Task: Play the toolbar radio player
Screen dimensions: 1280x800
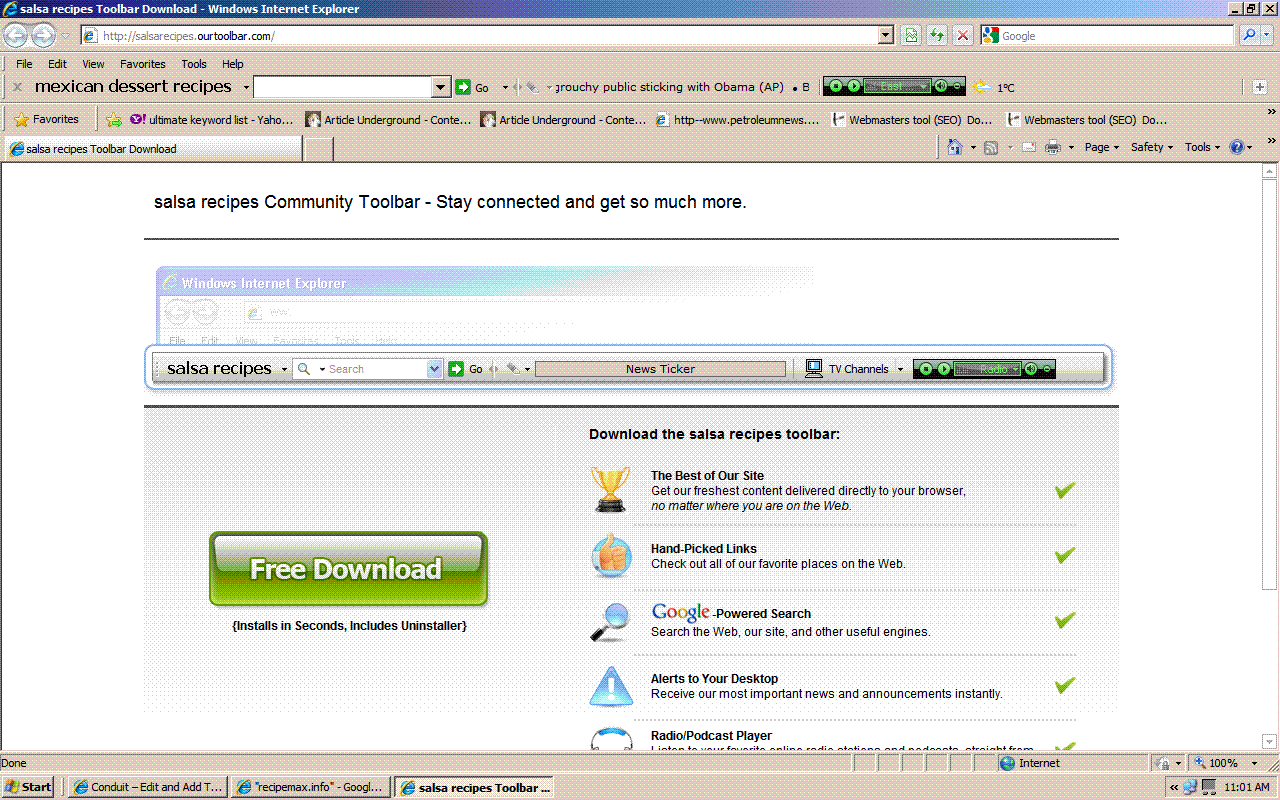Action: point(853,87)
